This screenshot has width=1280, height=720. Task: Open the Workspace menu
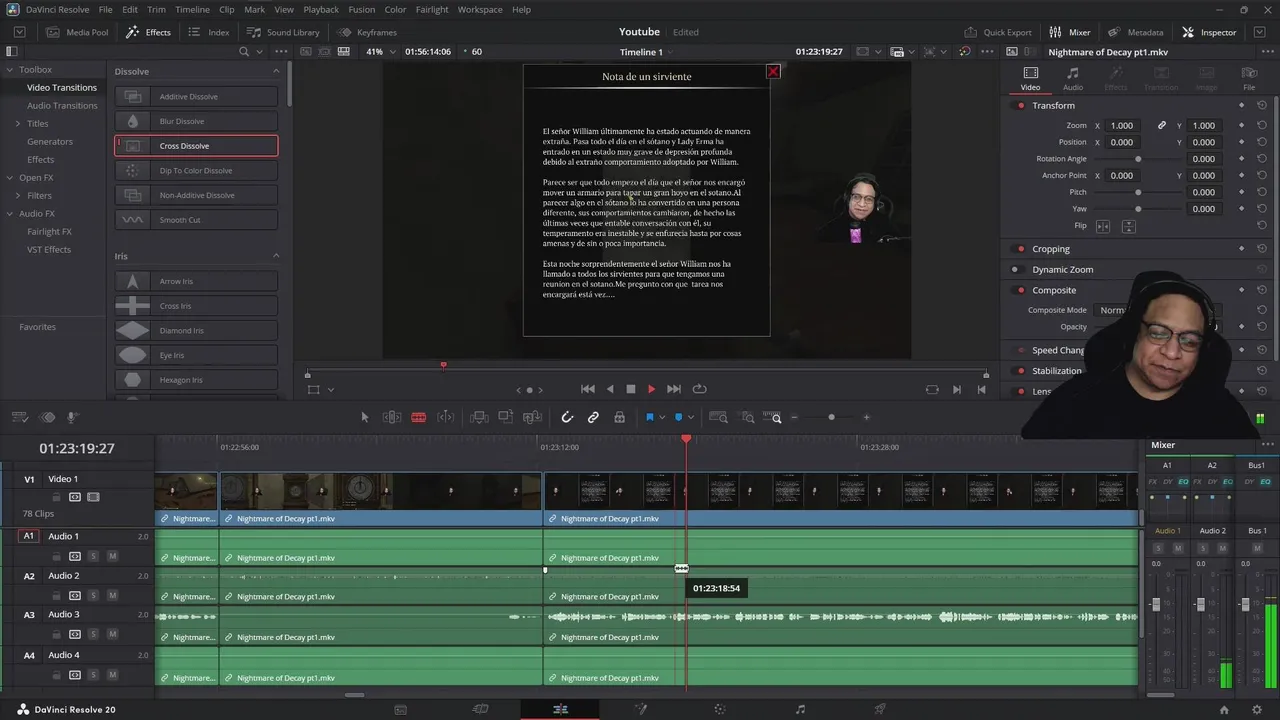(480, 9)
